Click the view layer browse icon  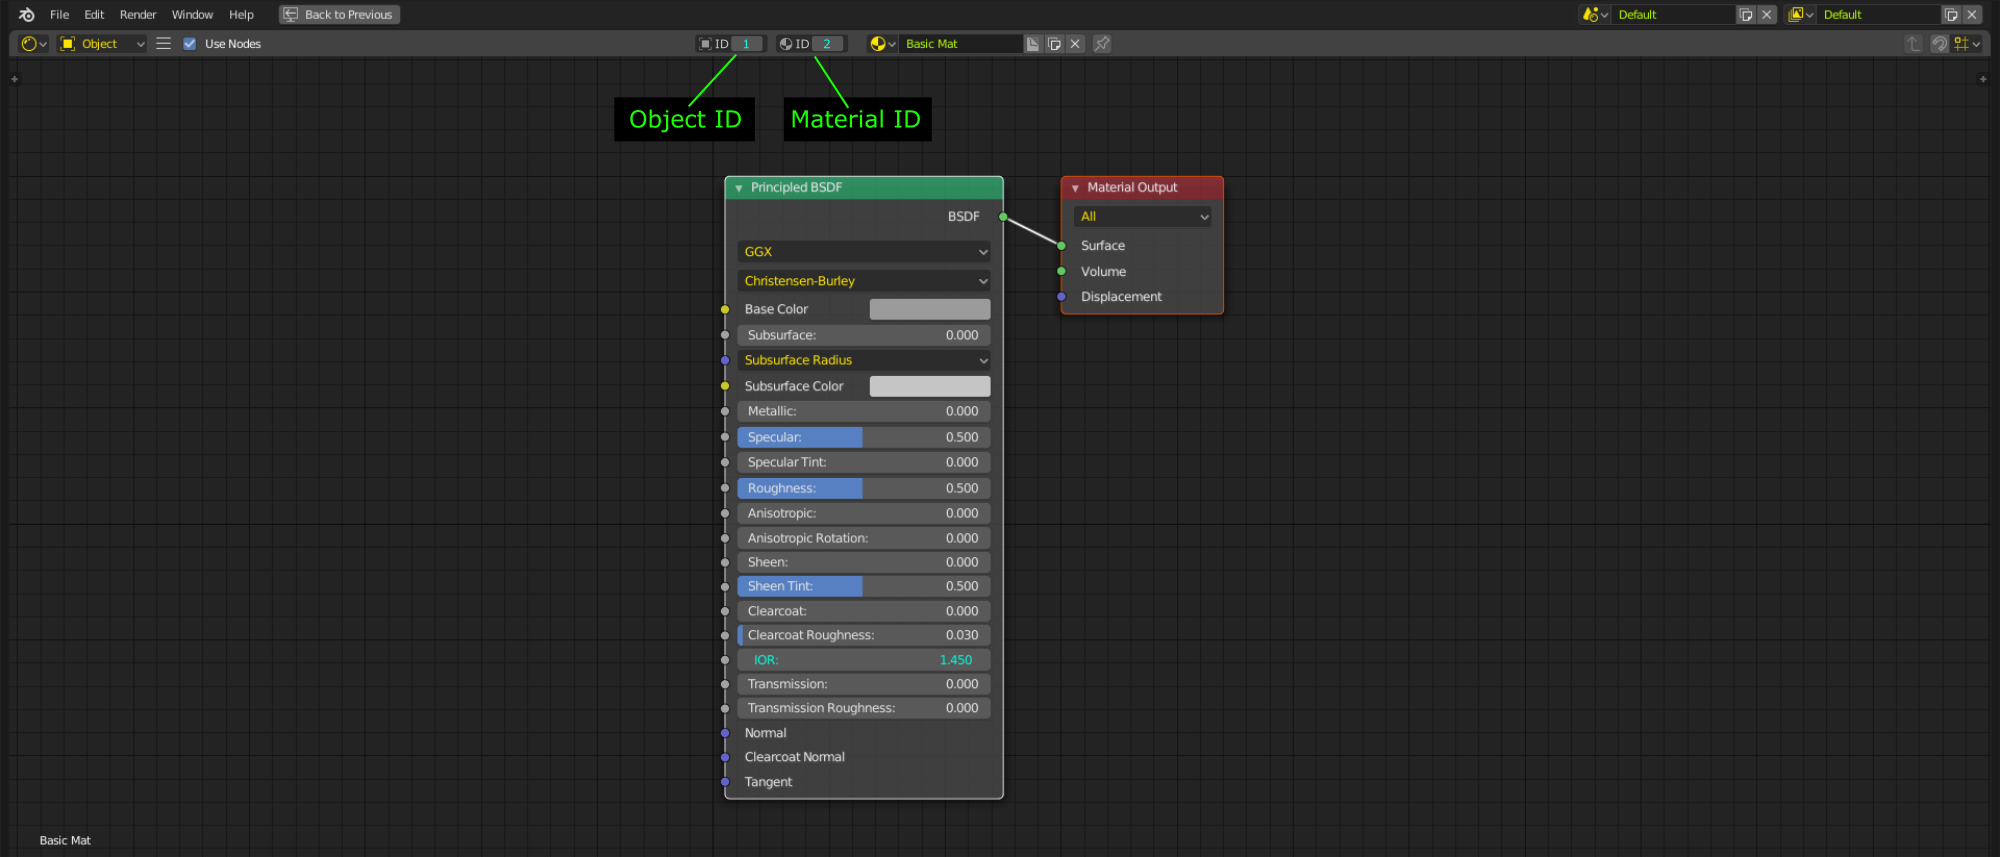click(x=1801, y=15)
